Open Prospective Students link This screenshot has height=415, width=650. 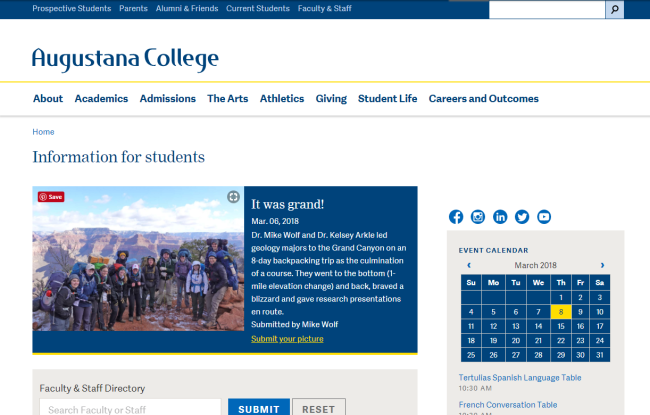tap(72, 8)
